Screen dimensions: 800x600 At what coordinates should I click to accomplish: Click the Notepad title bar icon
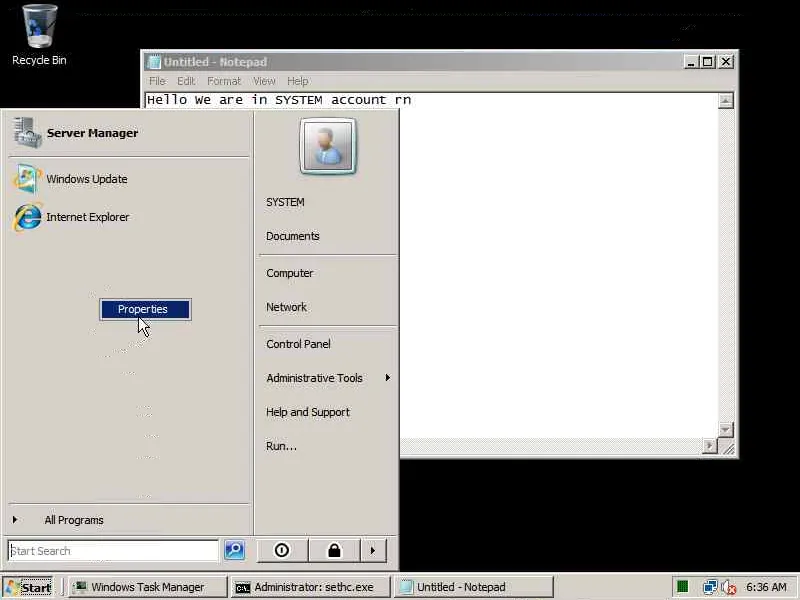tap(154, 62)
